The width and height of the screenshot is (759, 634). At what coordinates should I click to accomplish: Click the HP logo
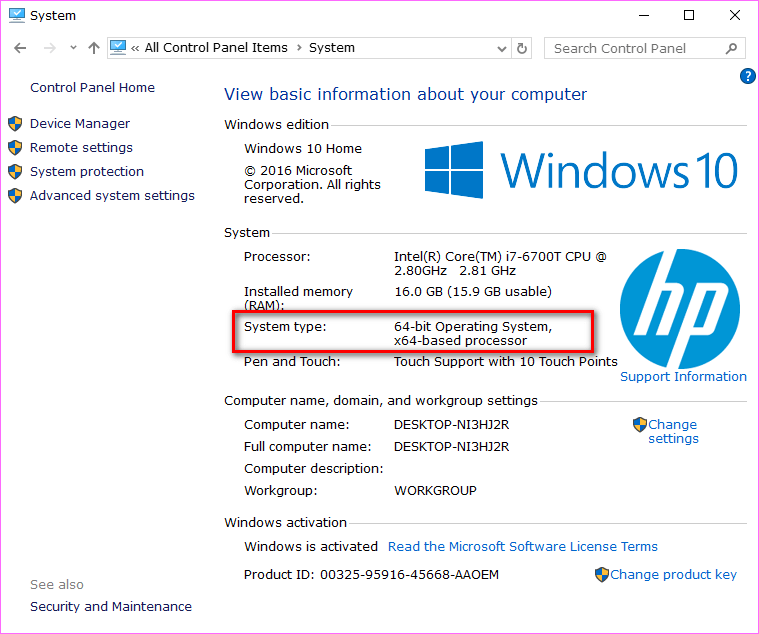pyautogui.click(x=680, y=309)
